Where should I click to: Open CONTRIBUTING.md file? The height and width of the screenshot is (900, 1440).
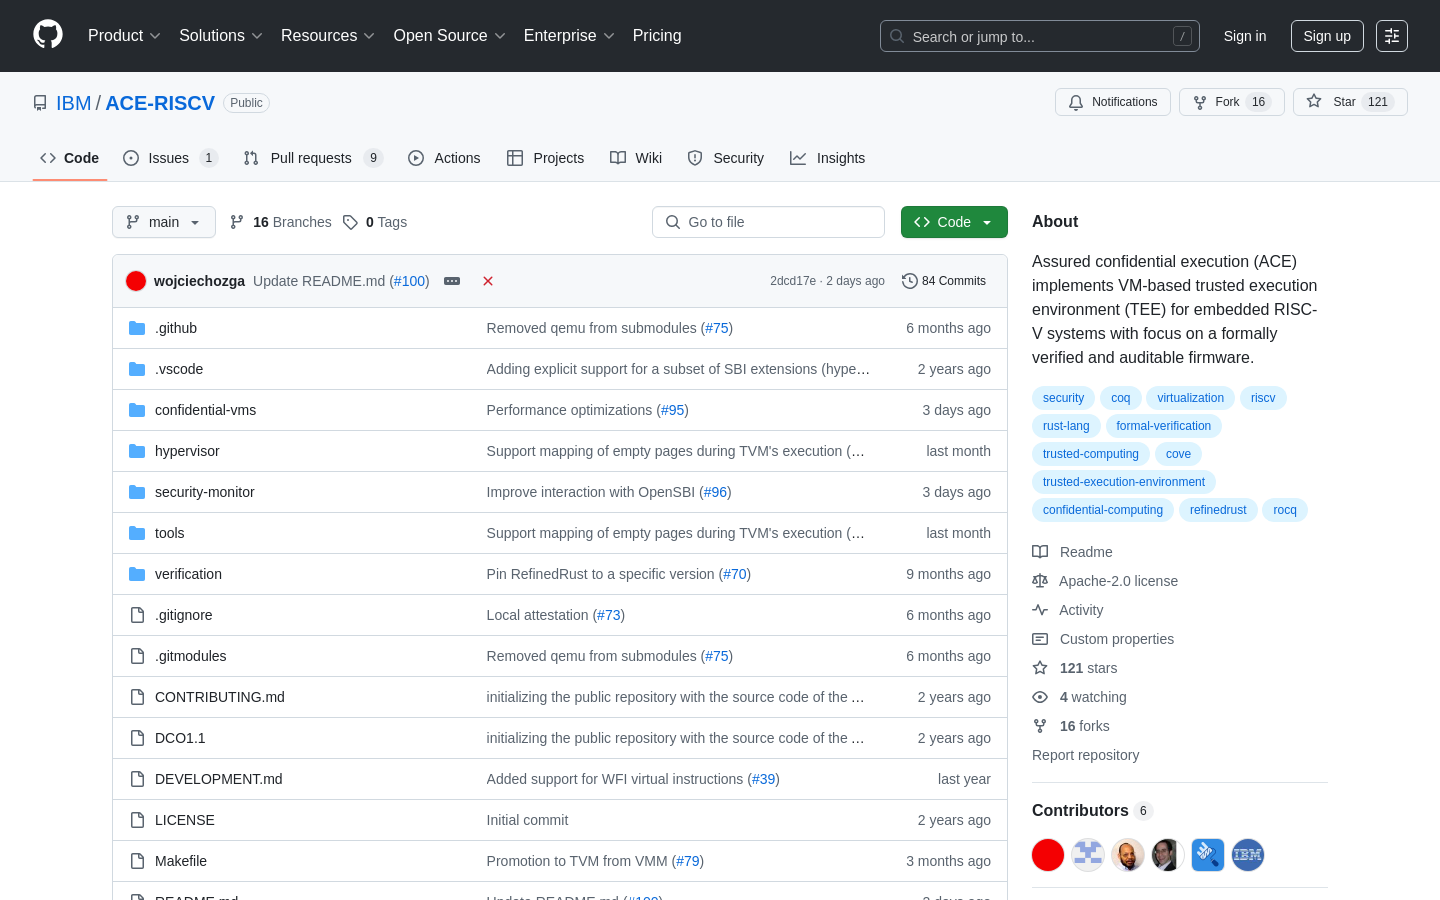(x=220, y=697)
